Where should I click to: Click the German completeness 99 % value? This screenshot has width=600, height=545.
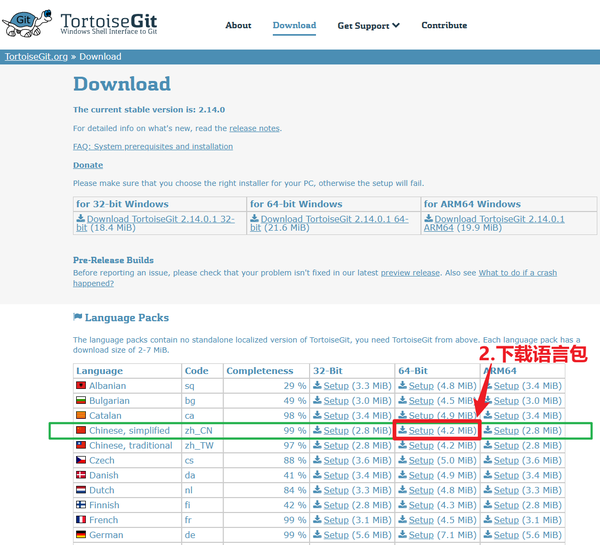(295, 535)
